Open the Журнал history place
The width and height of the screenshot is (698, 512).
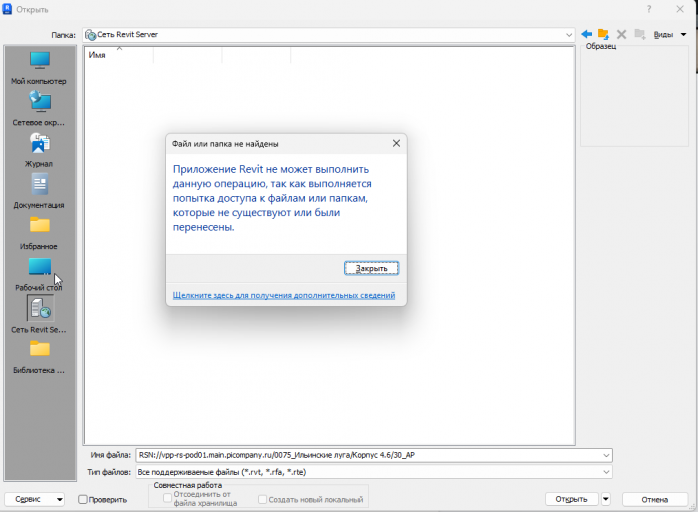pyautogui.click(x=40, y=150)
